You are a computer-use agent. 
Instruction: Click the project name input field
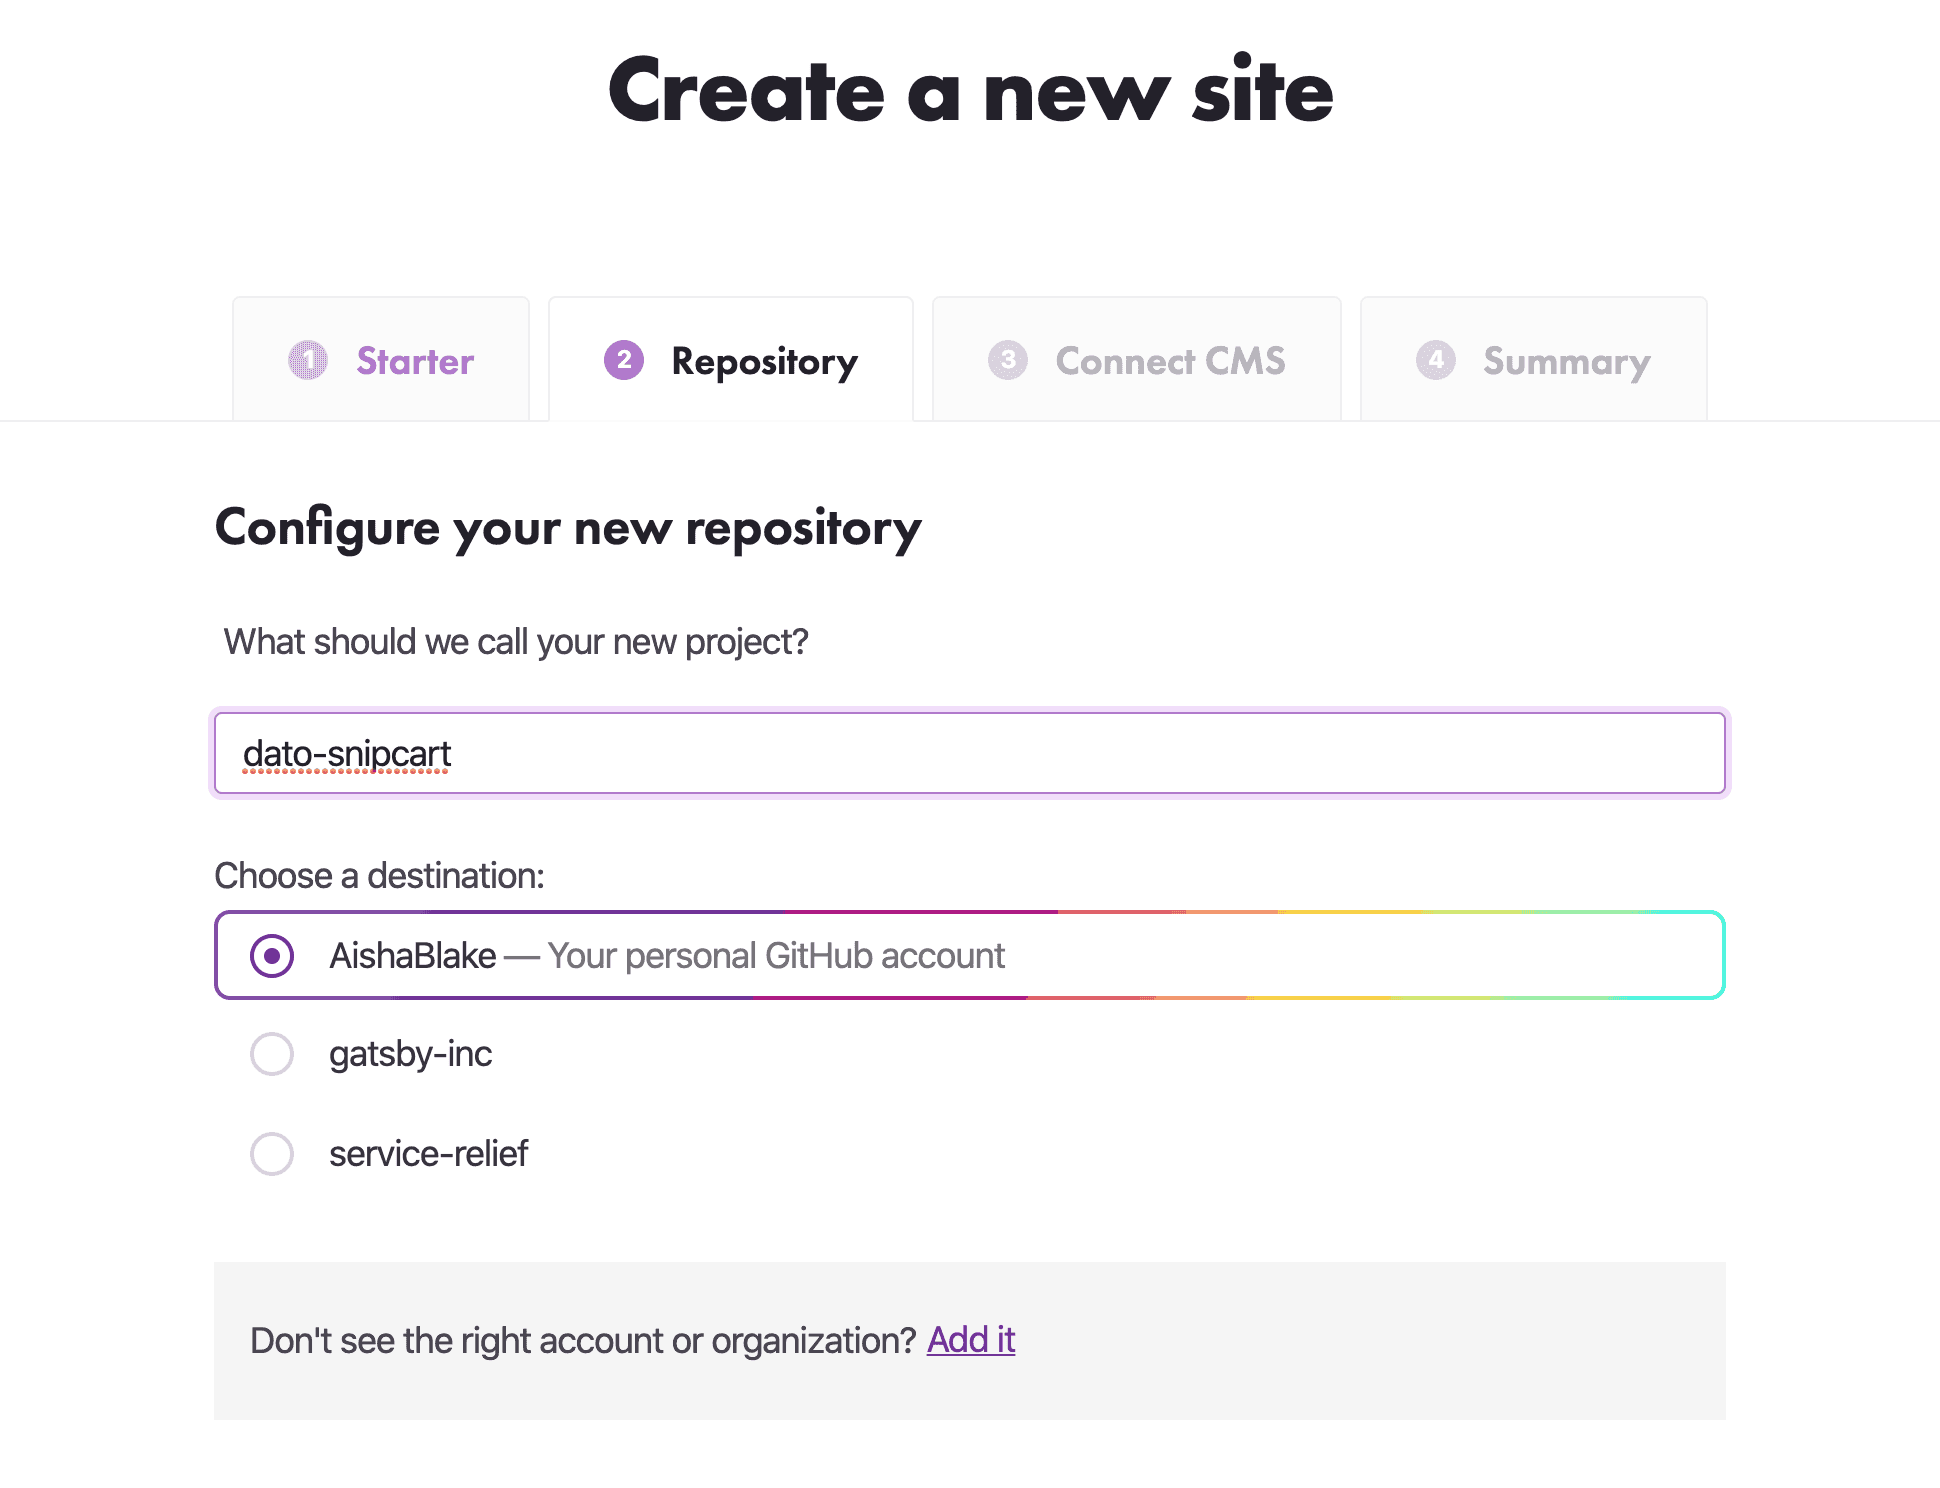970,753
